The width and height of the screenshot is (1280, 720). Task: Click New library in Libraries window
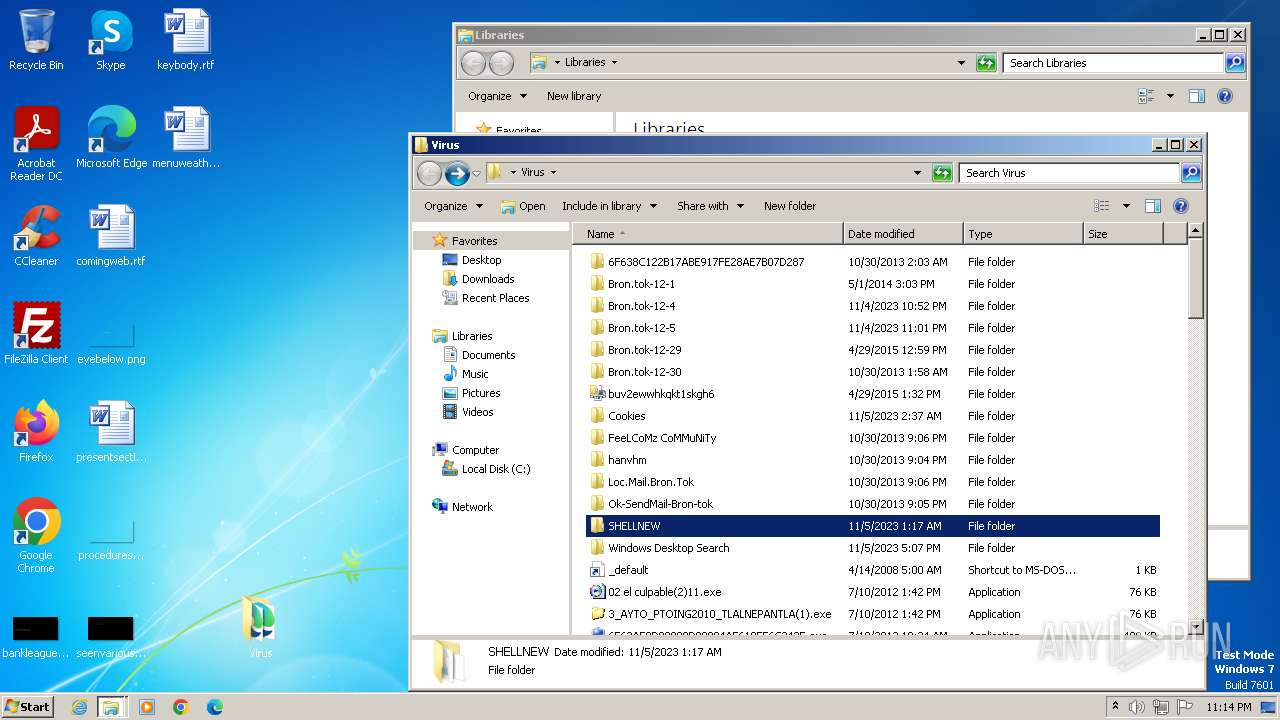[x=574, y=96]
